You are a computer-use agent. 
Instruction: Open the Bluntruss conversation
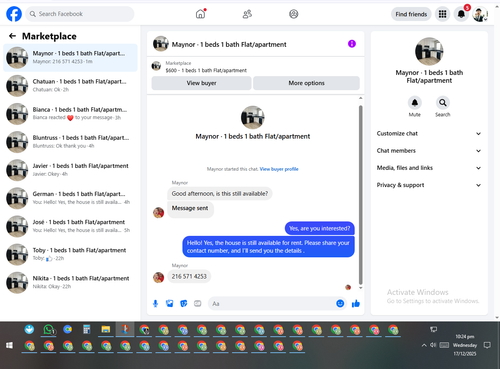(70, 142)
